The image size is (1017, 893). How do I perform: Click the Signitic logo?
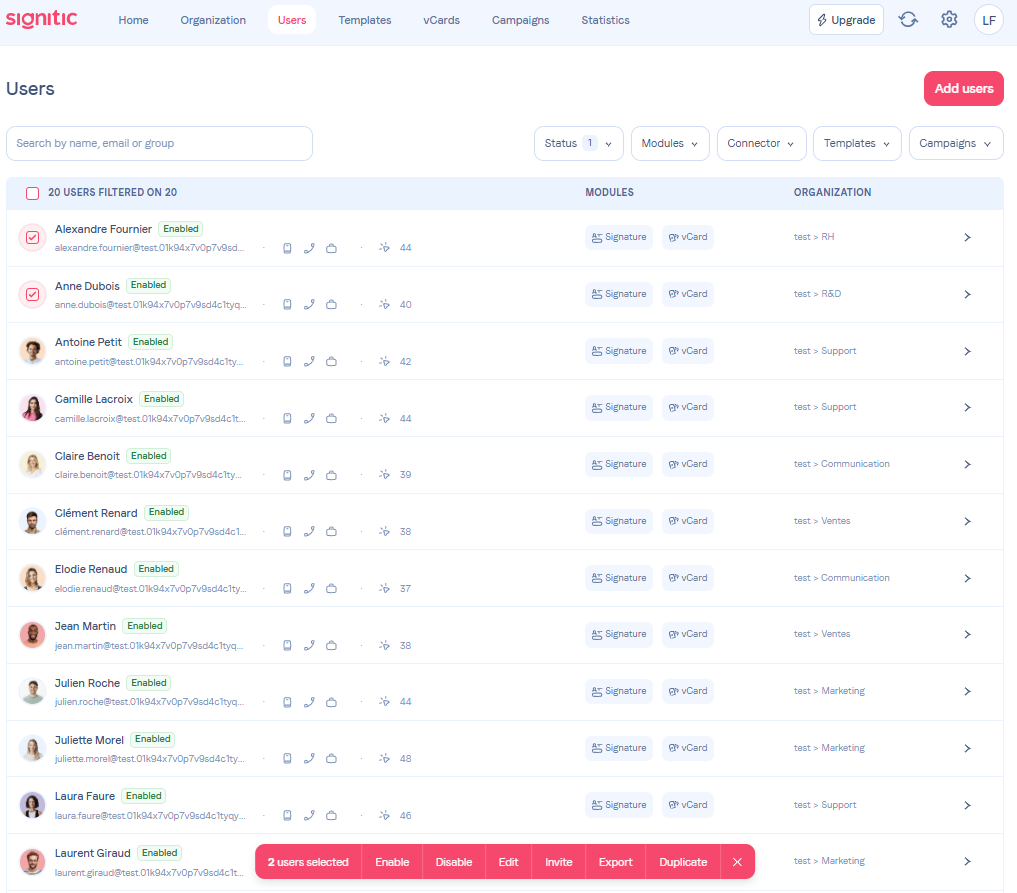click(42, 19)
